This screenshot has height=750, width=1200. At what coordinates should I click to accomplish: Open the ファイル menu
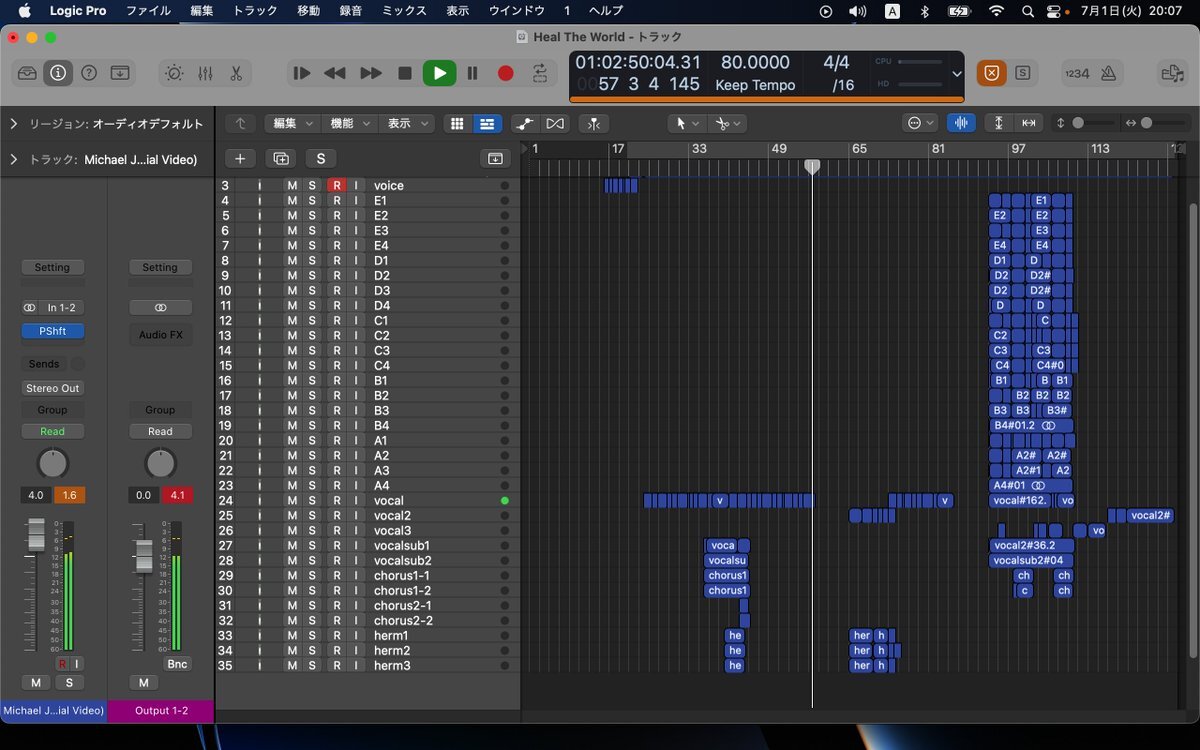click(x=148, y=11)
